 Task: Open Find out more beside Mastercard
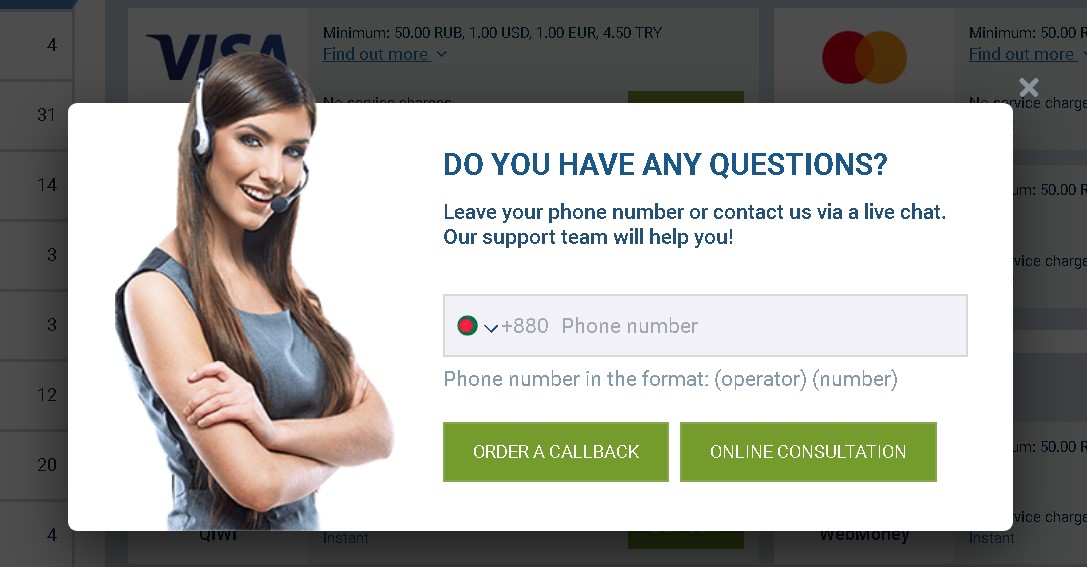pos(1022,54)
